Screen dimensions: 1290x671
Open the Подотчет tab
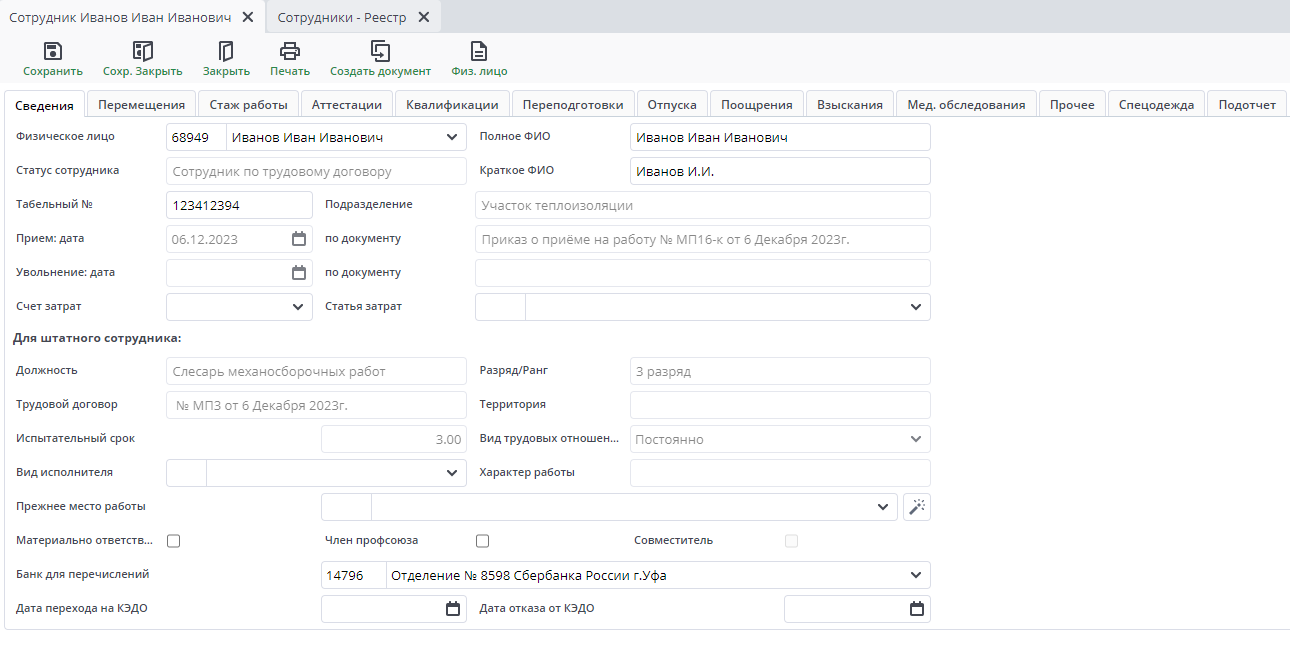(x=1247, y=105)
